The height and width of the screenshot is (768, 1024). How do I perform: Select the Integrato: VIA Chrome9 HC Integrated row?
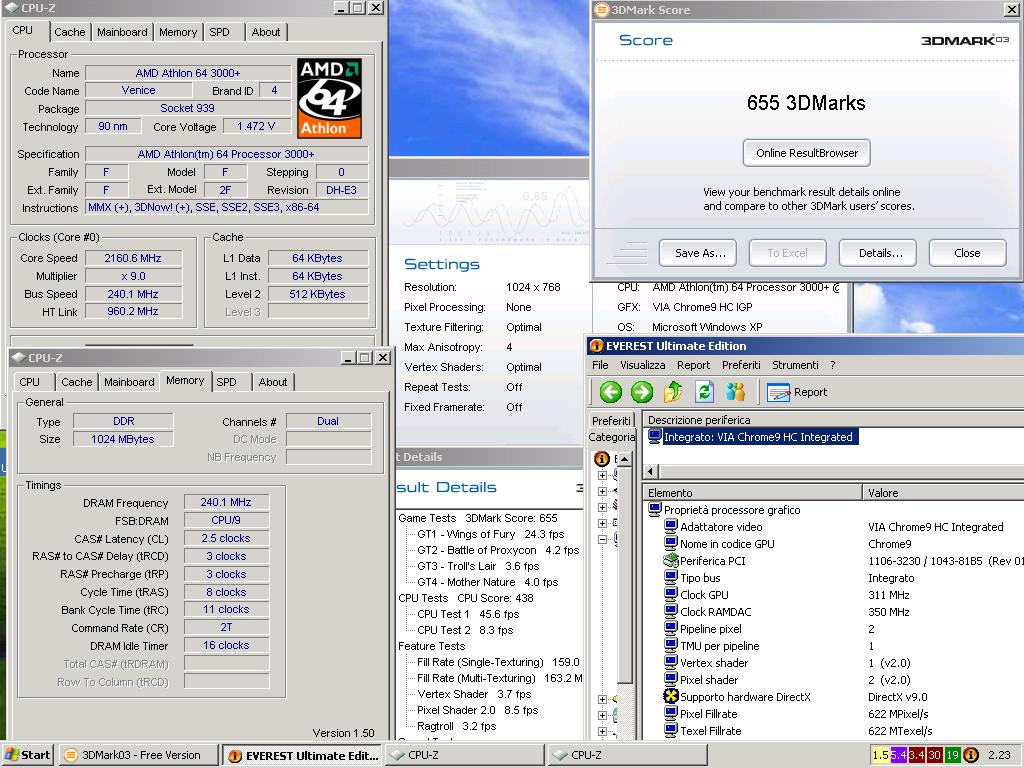[758, 437]
